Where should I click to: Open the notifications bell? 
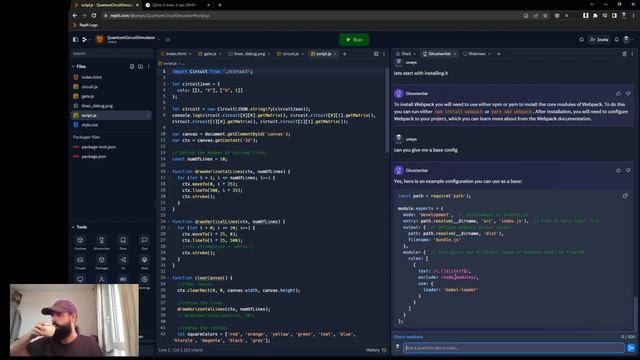coord(617,40)
